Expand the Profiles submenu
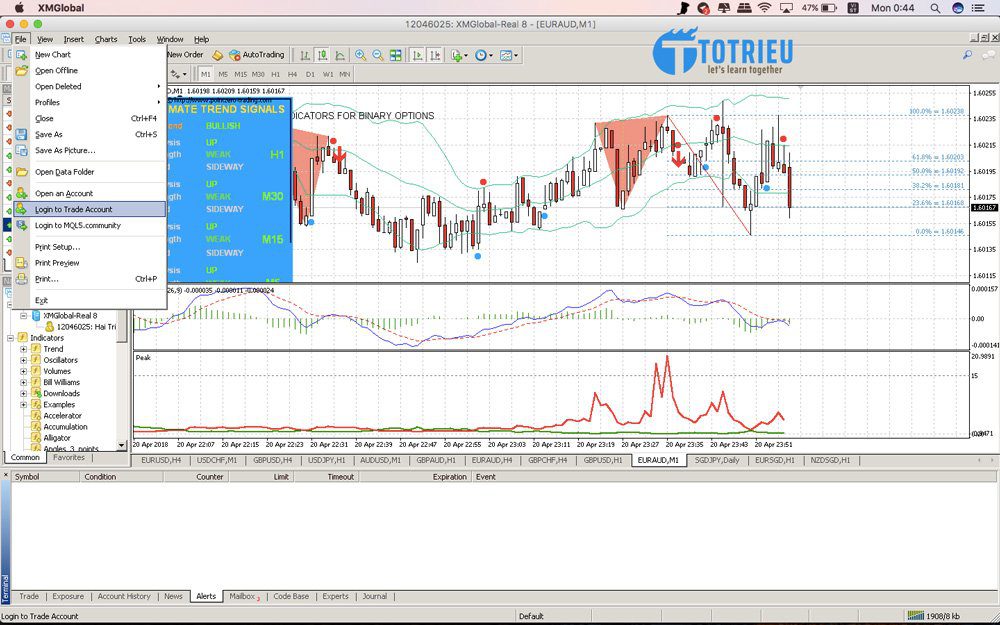This screenshot has height=625, width=1000. point(90,103)
